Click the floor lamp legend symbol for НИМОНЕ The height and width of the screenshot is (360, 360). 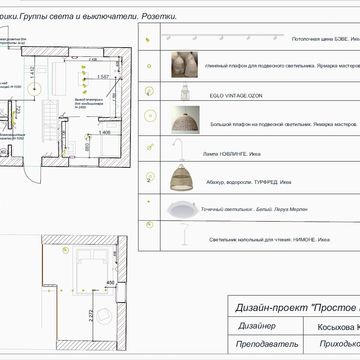click(x=149, y=224)
